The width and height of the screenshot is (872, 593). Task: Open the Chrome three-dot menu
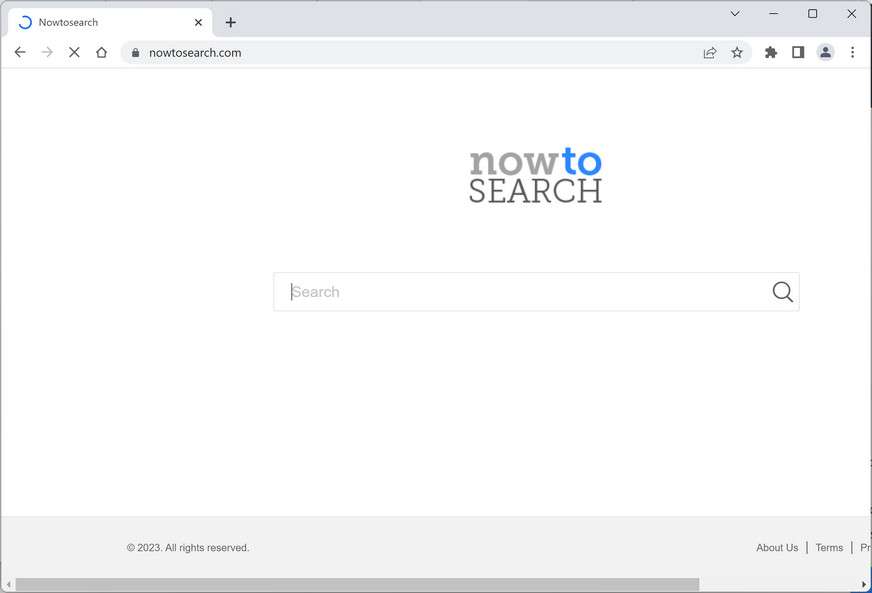point(853,52)
